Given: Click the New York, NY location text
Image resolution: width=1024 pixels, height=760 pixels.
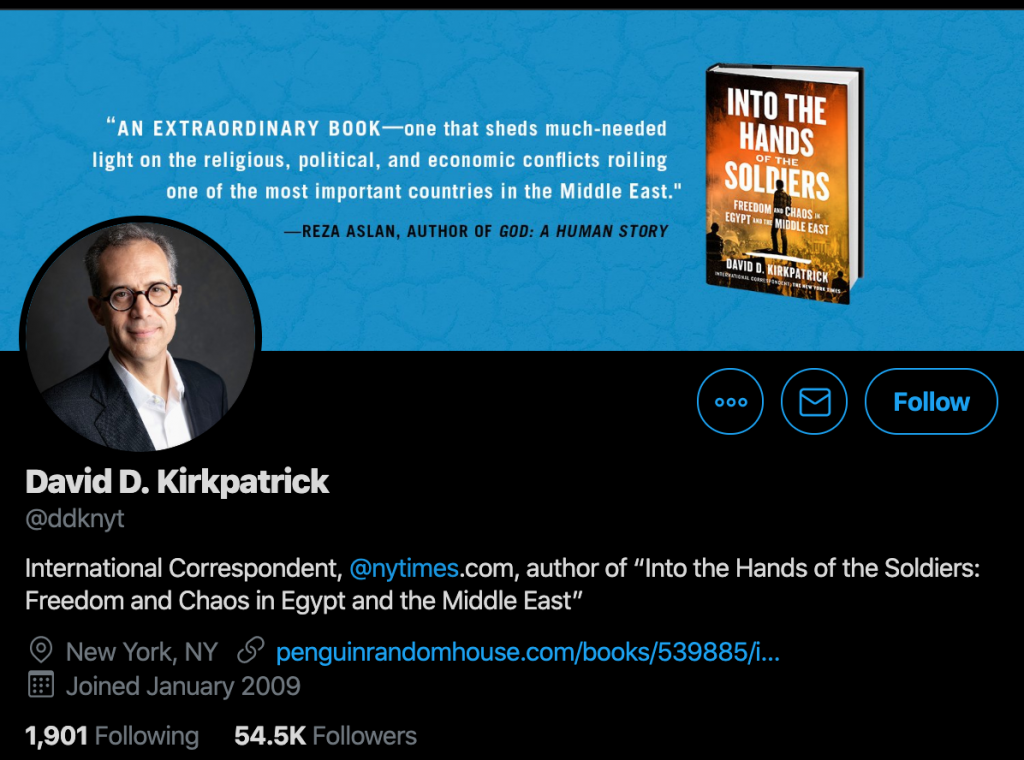Looking at the screenshot, I should pyautogui.click(x=142, y=652).
